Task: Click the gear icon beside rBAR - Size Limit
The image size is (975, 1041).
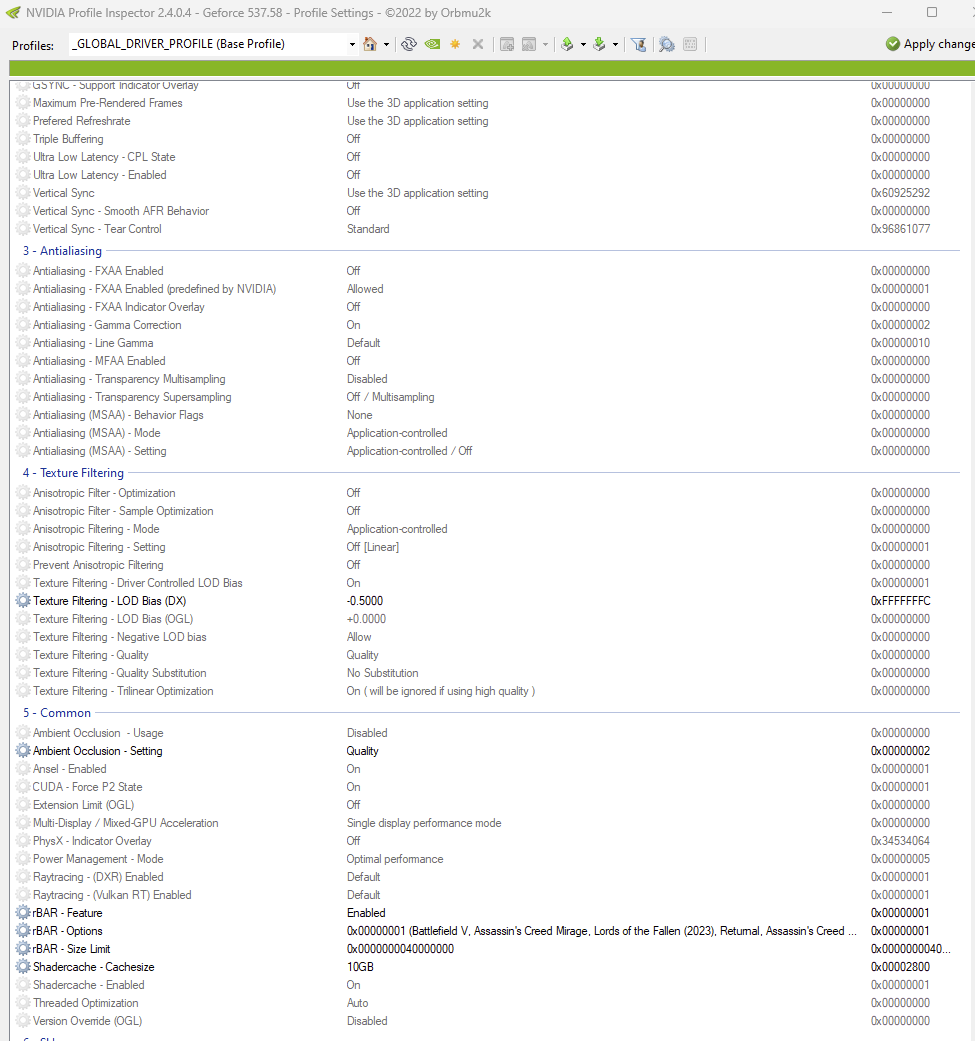Action: [23, 949]
